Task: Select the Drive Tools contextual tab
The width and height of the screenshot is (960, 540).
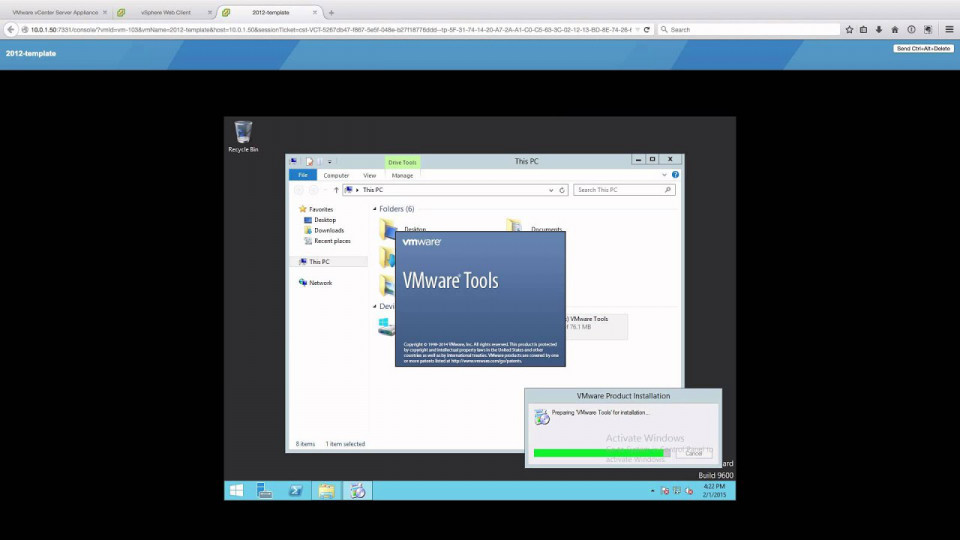Action: [x=402, y=162]
